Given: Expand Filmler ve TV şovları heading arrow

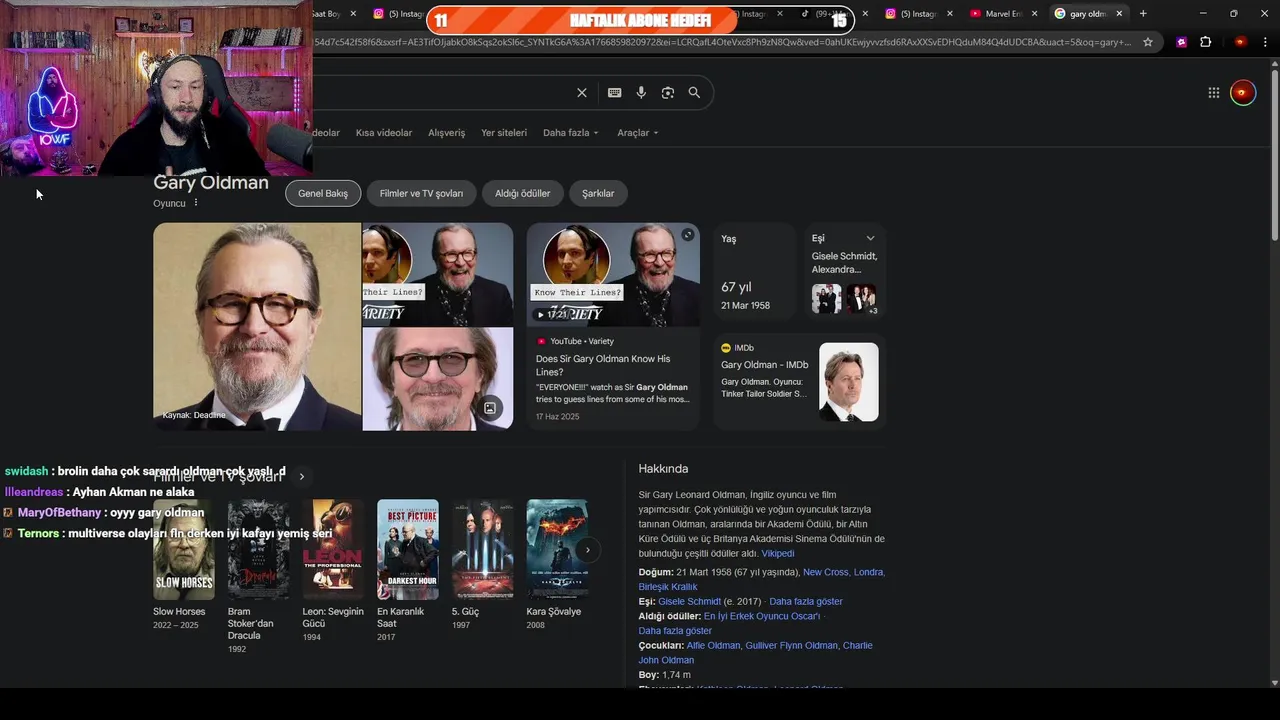Looking at the screenshot, I should [x=301, y=476].
